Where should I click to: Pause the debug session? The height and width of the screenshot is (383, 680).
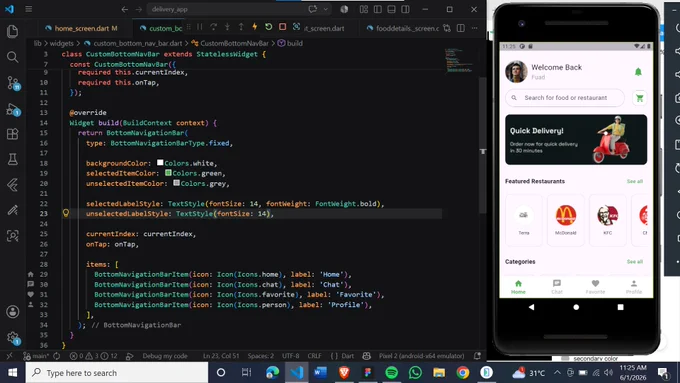coord(199,27)
